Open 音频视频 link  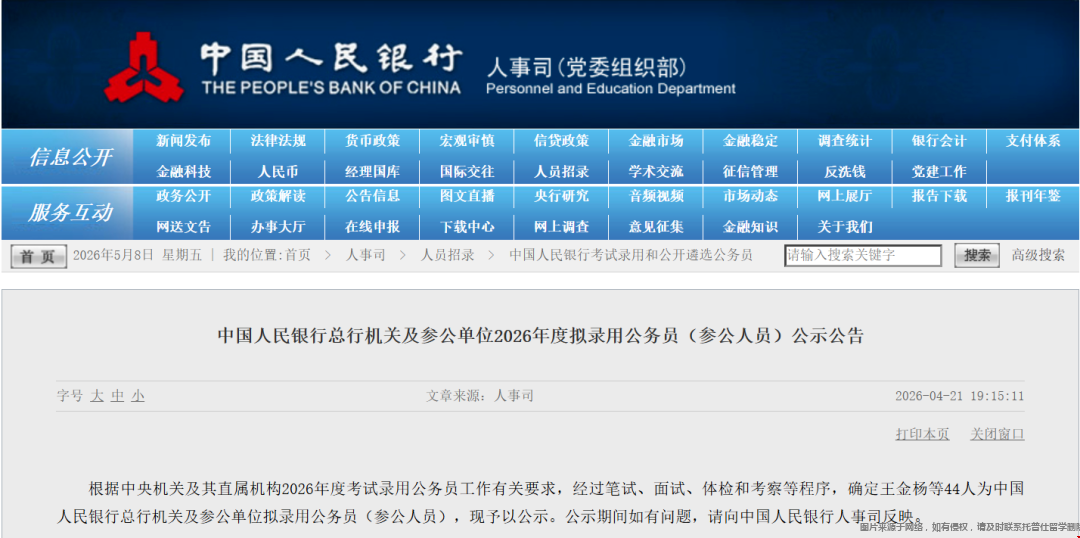coord(656,196)
